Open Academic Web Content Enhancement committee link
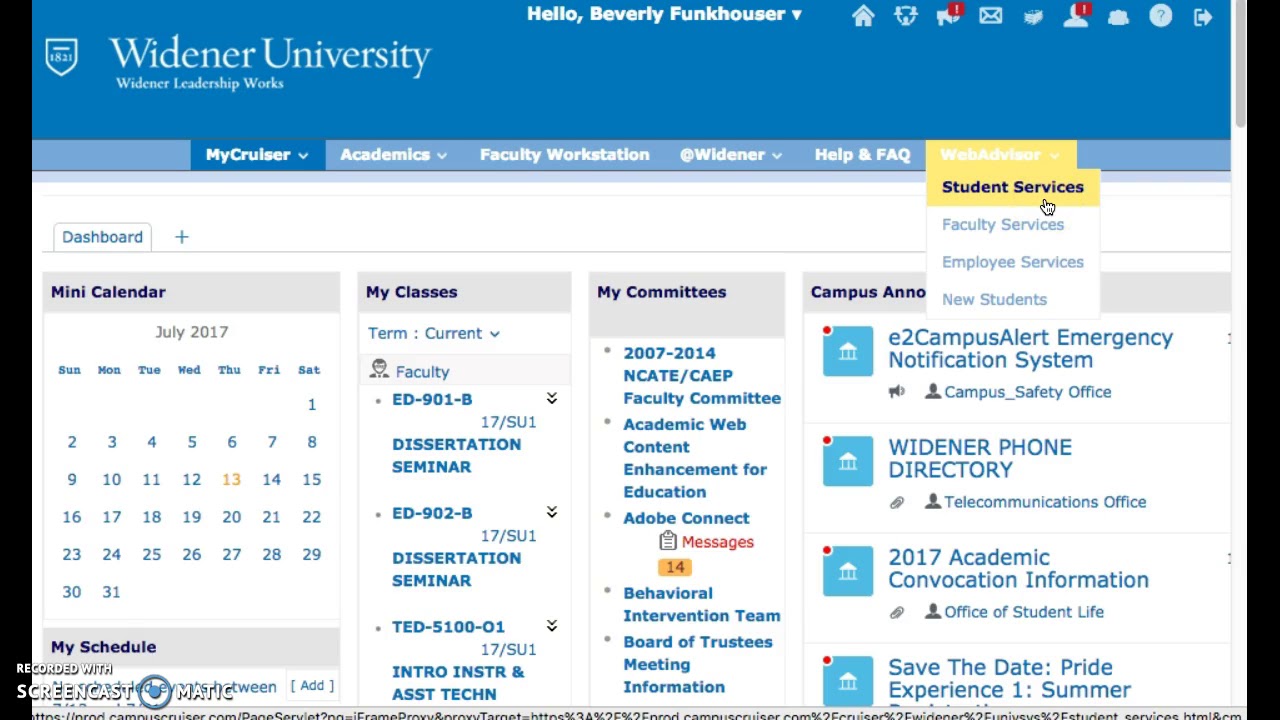This screenshot has width=1280, height=720. 695,458
